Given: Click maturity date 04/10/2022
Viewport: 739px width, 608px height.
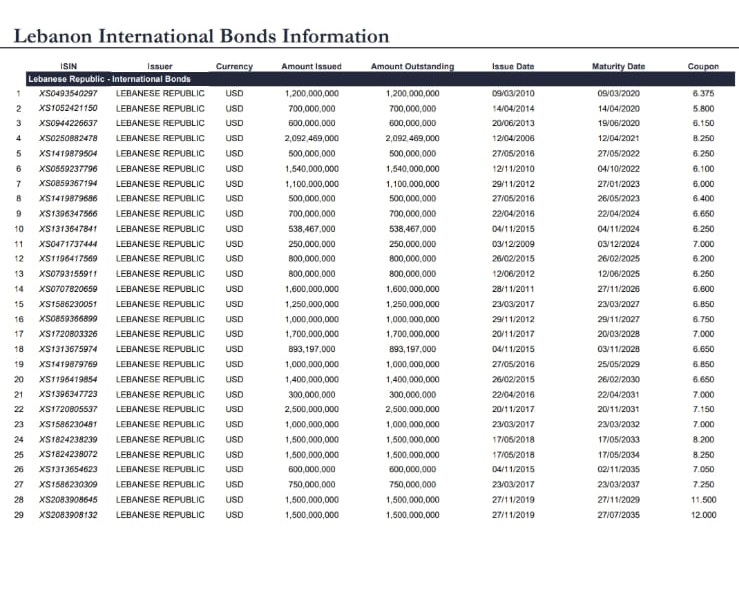Looking at the screenshot, I should pyautogui.click(x=618, y=168).
